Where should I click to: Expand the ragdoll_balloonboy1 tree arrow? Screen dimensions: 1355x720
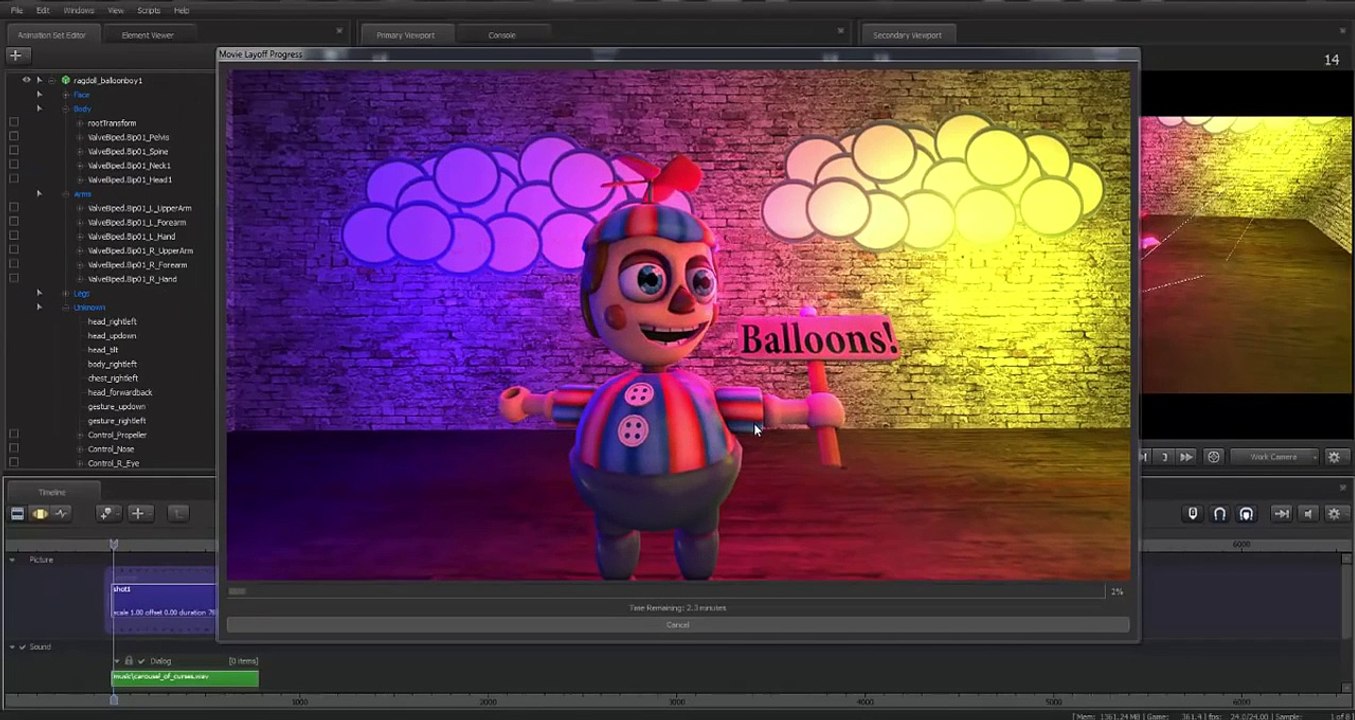(x=39, y=80)
